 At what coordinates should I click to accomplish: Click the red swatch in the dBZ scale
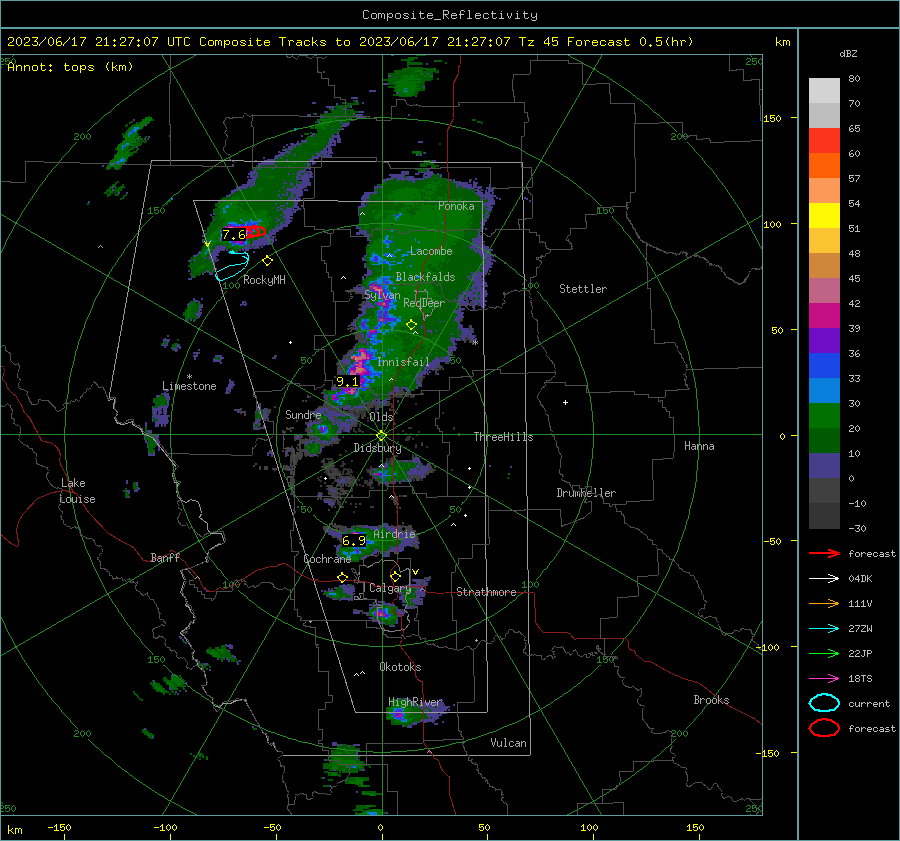[x=824, y=141]
